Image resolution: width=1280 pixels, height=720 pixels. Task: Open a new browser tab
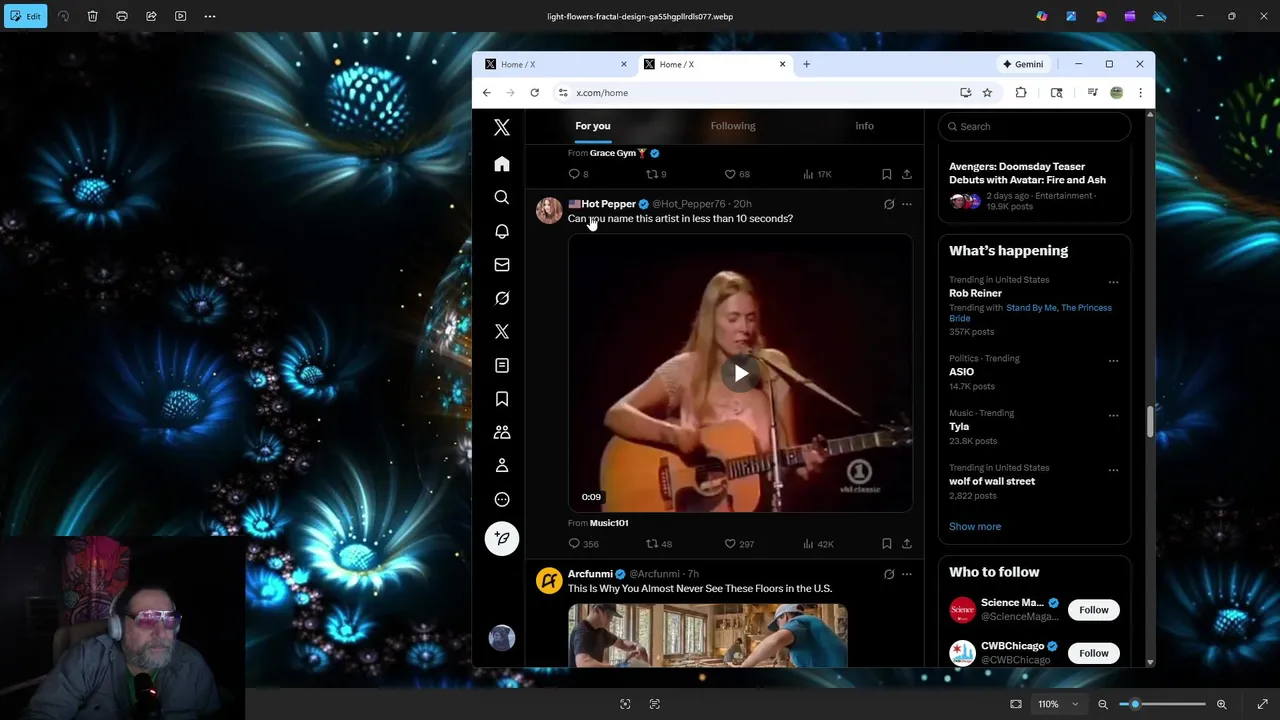tap(806, 64)
